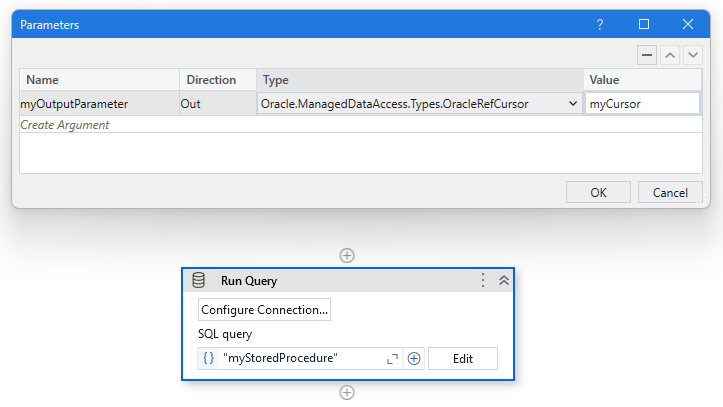Click the remove argument minus icon
The width and height of the screenshot is (723, 407).
[x=648, y=54]
